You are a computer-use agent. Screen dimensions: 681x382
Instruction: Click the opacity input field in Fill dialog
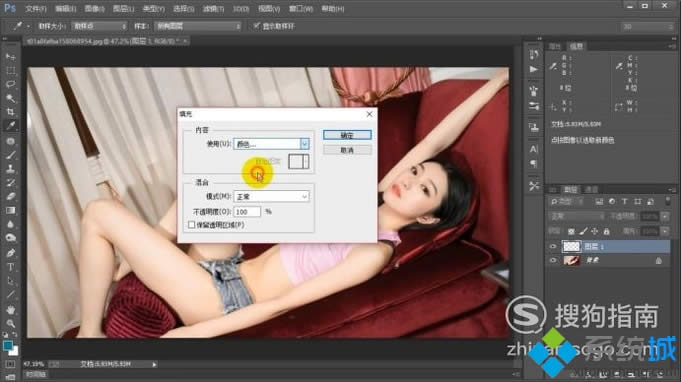(x=247, y=211)
